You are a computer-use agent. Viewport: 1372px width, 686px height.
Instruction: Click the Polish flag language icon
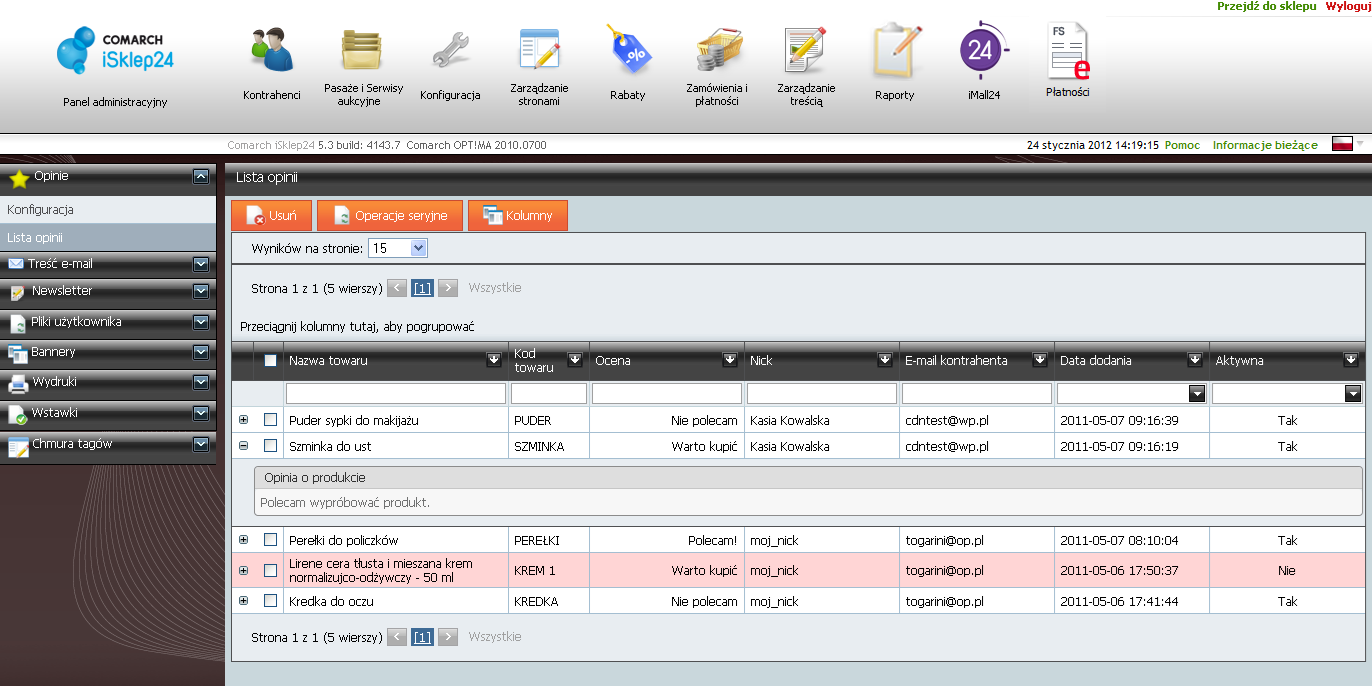[x=1342, y=145]
